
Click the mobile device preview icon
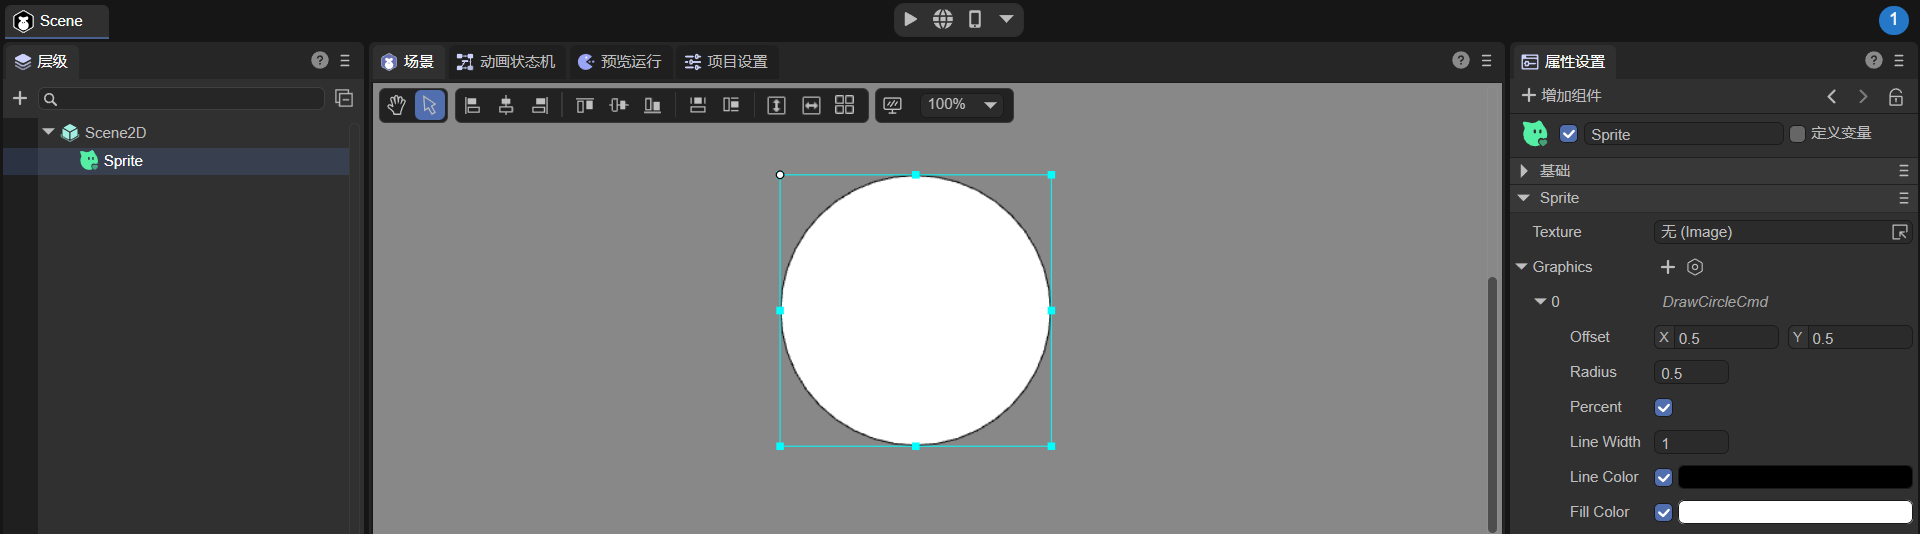pos(975,19)
